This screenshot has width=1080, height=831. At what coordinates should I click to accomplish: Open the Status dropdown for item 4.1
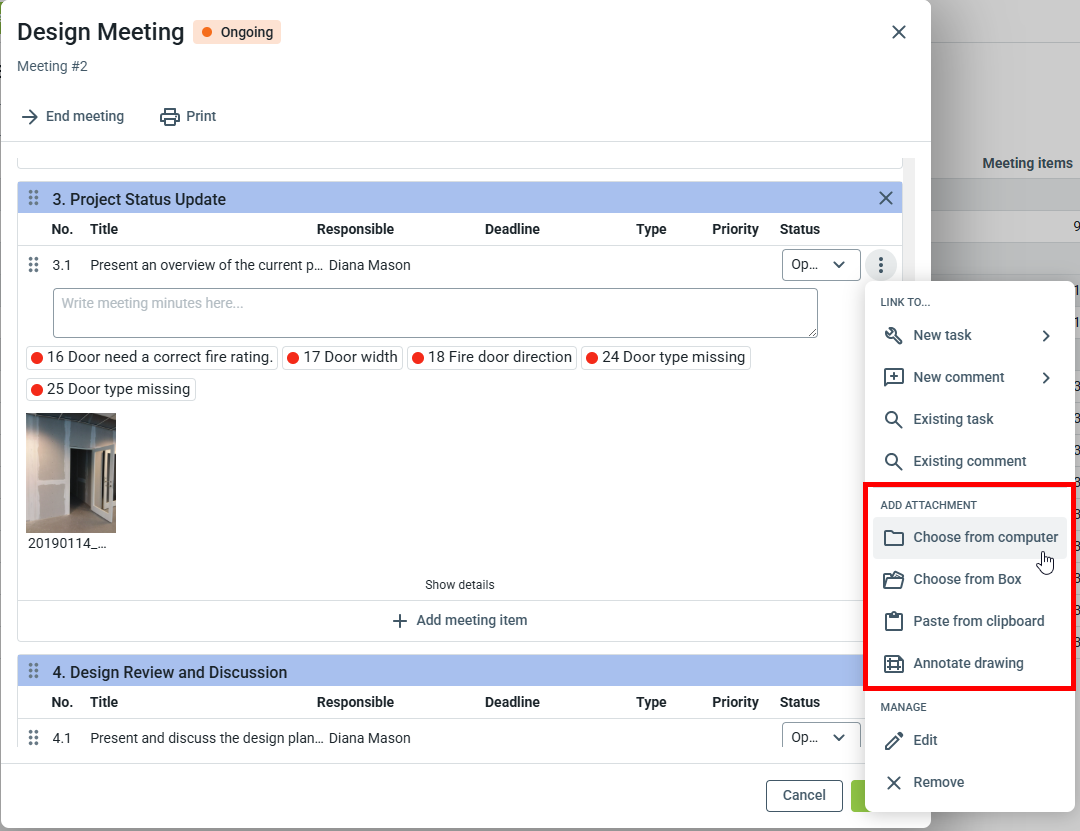coord(820,737)
